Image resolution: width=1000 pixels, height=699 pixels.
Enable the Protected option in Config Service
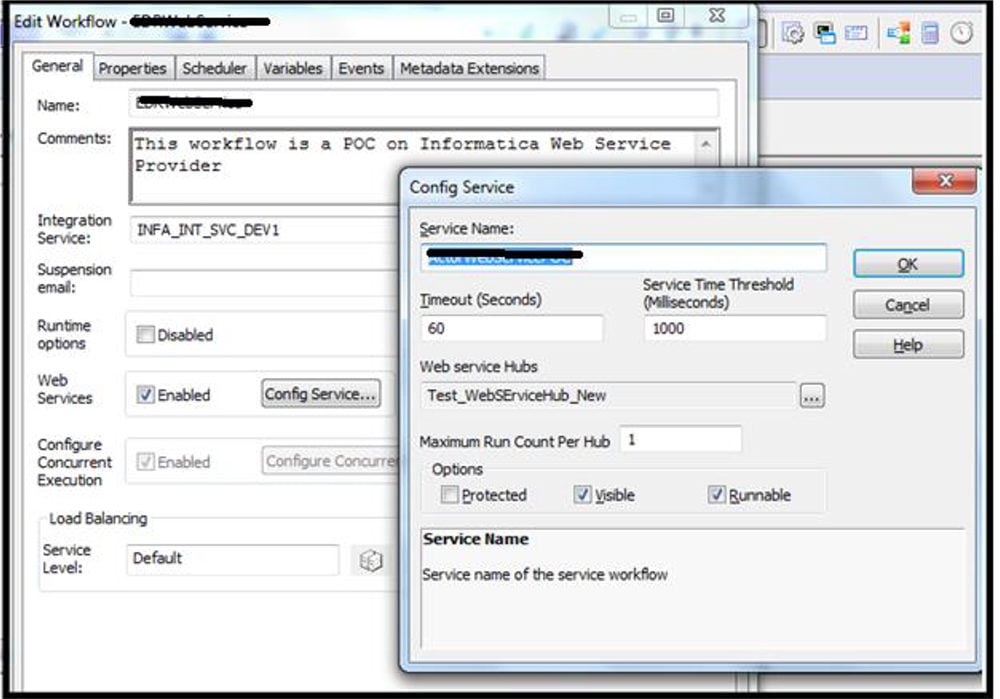click(449, 495)
